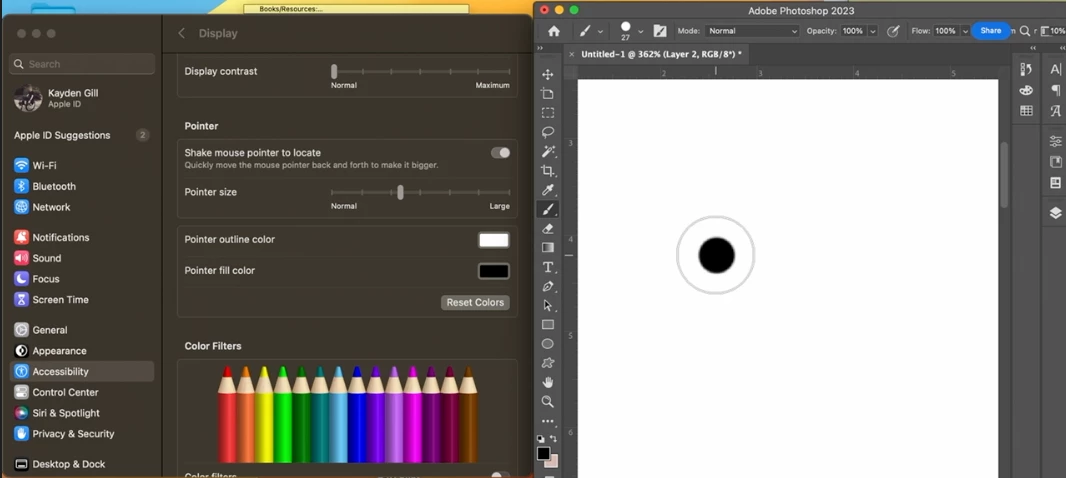
Task: Select the Zoom tool in toolbar
Action: point(547,402)
